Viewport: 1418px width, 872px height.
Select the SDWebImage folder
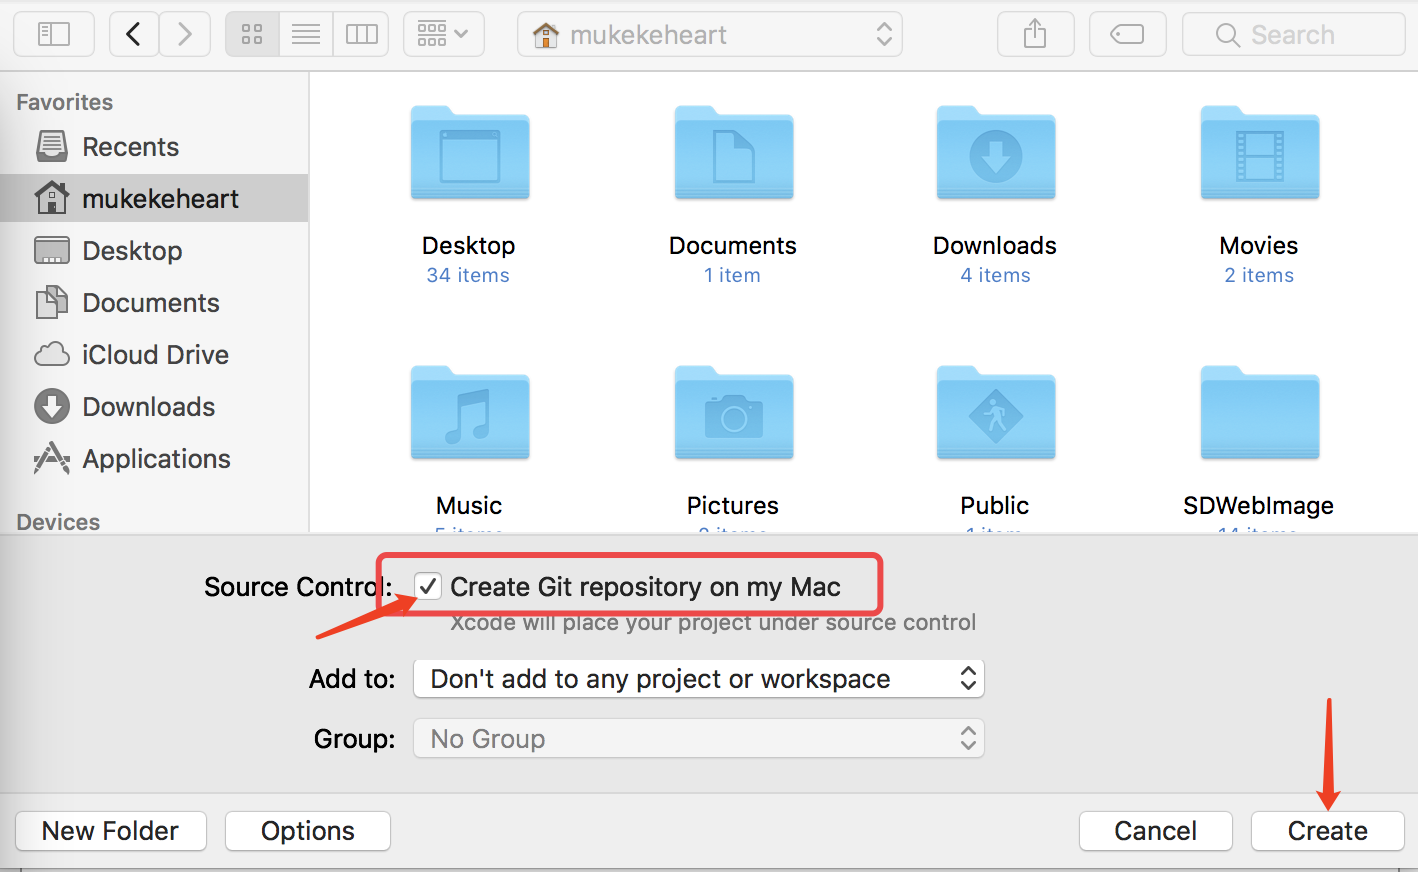pos(1259,418)
